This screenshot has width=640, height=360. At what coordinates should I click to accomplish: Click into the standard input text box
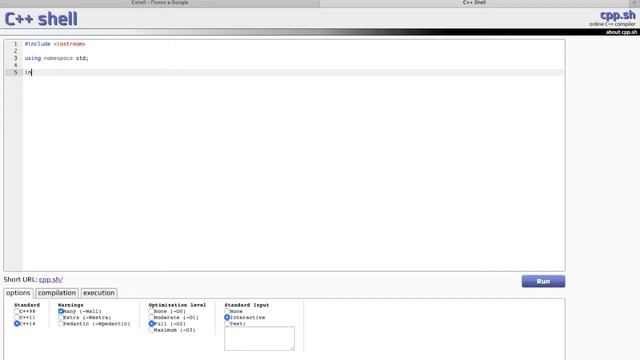coord(259,338)
